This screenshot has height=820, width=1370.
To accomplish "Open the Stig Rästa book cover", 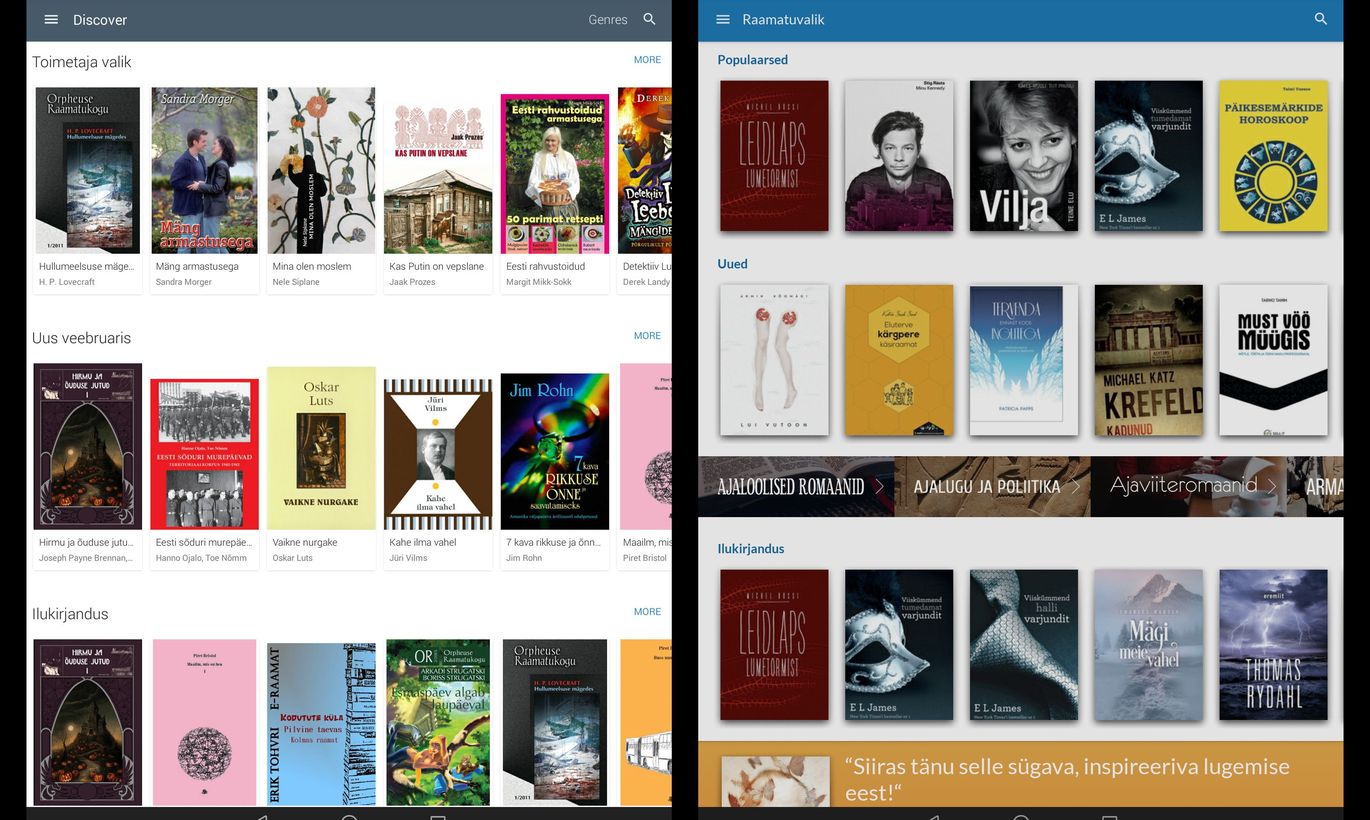I will coord(899,156).
